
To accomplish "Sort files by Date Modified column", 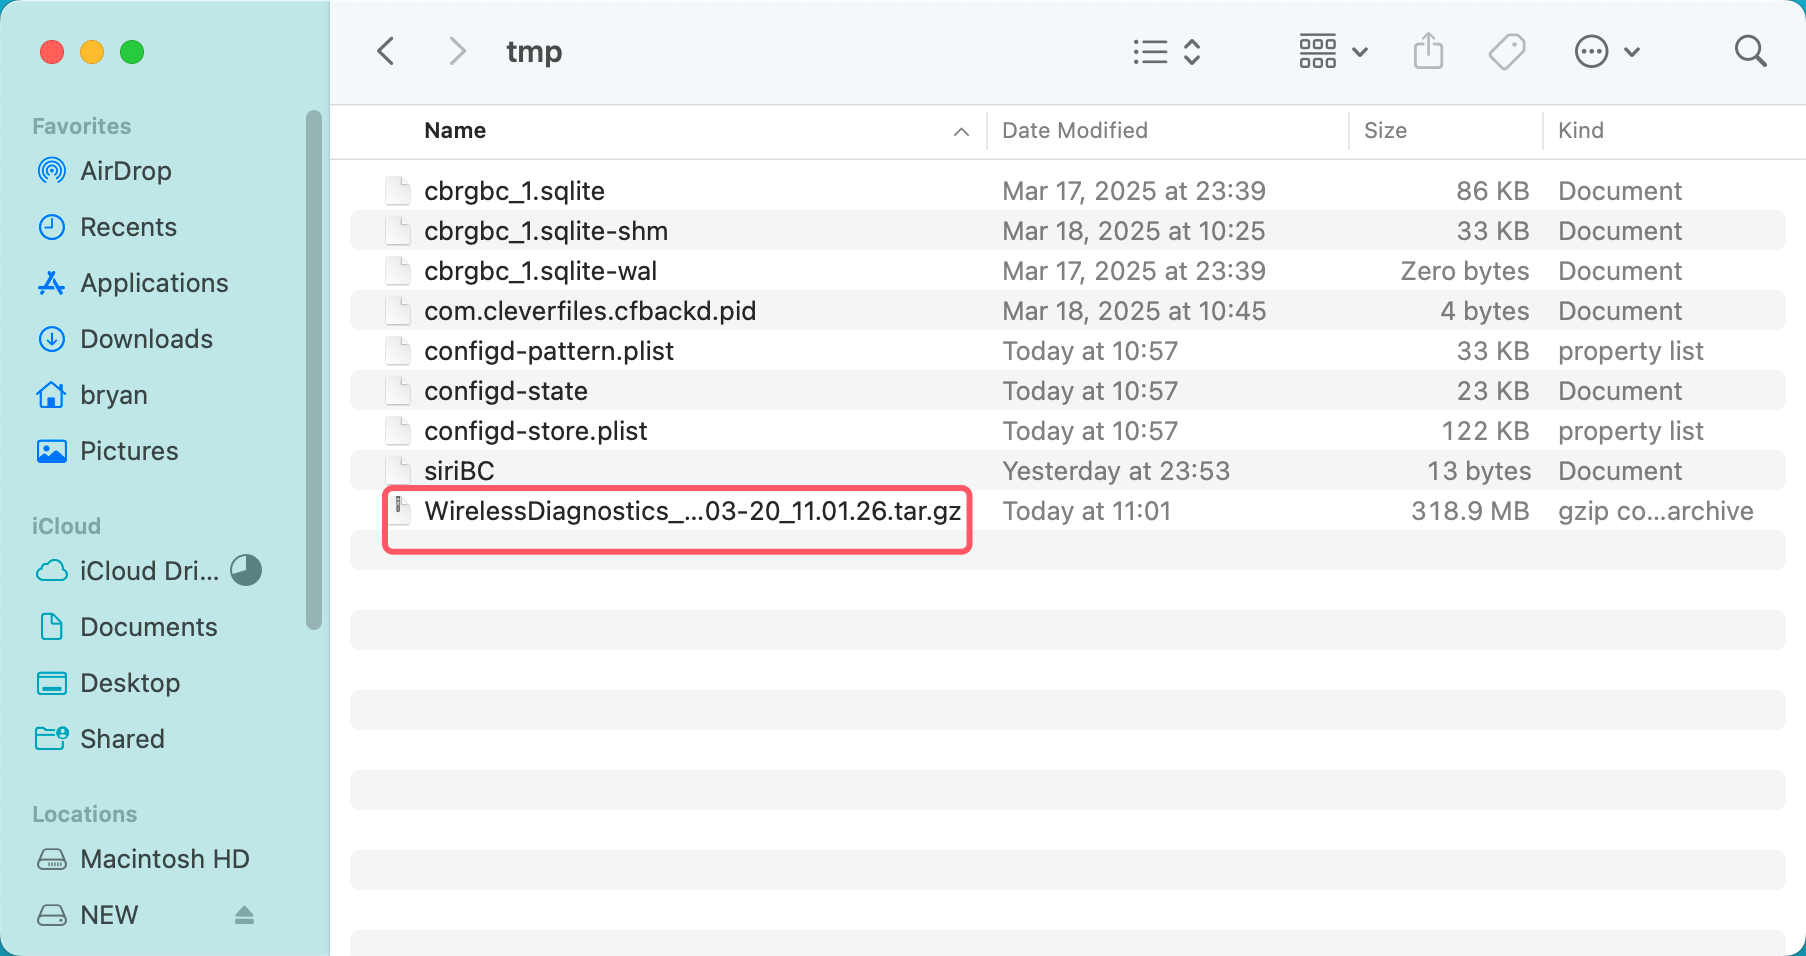I will (1074, 130).
